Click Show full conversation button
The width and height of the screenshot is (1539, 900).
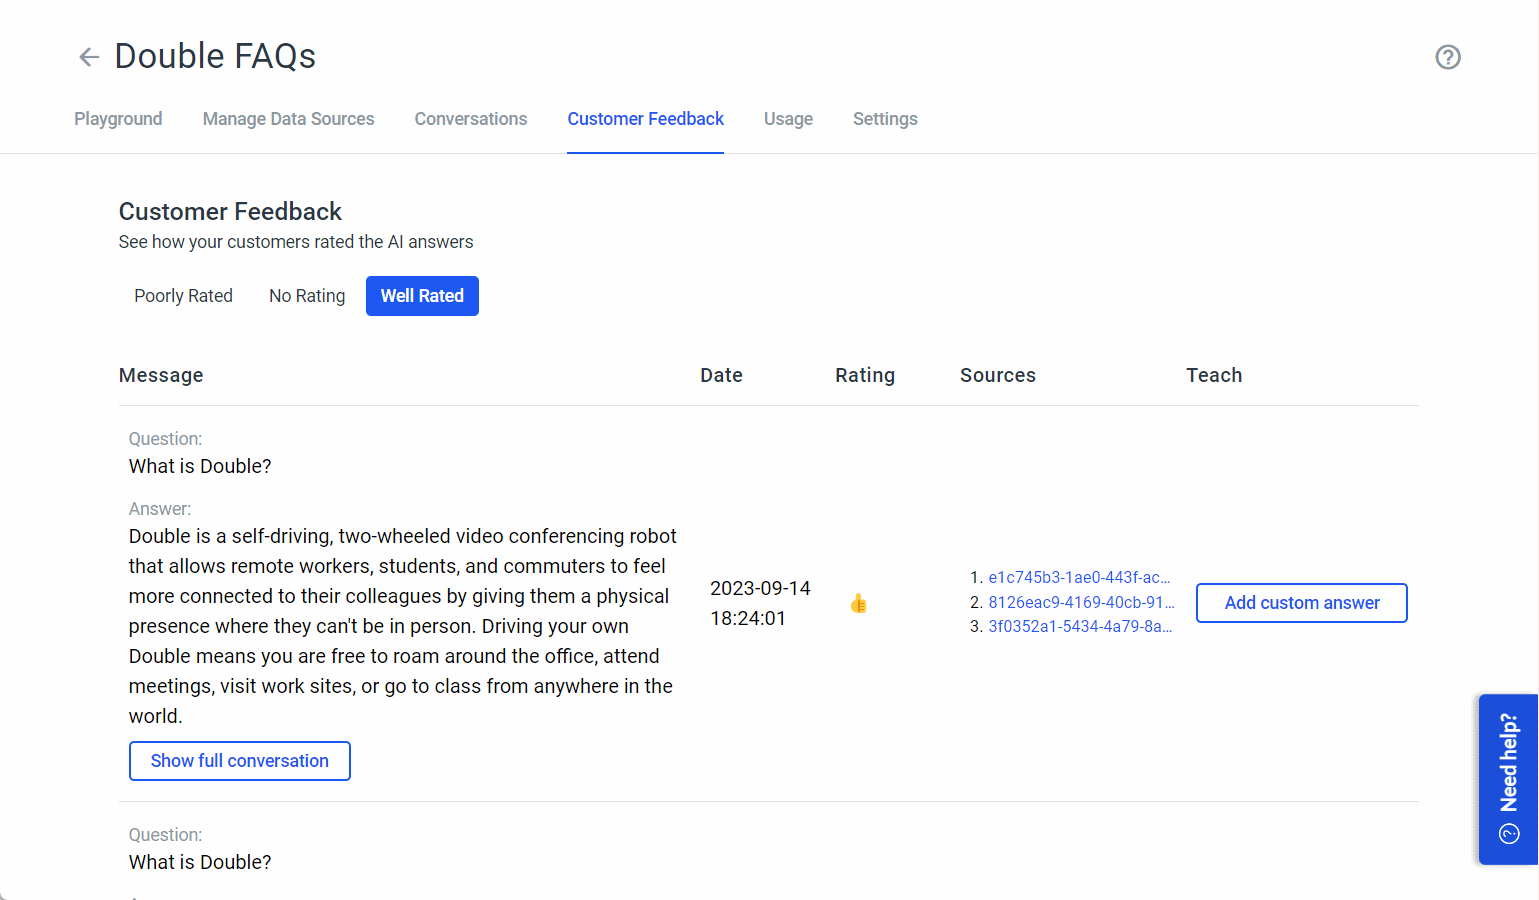(x=240, y=761)
